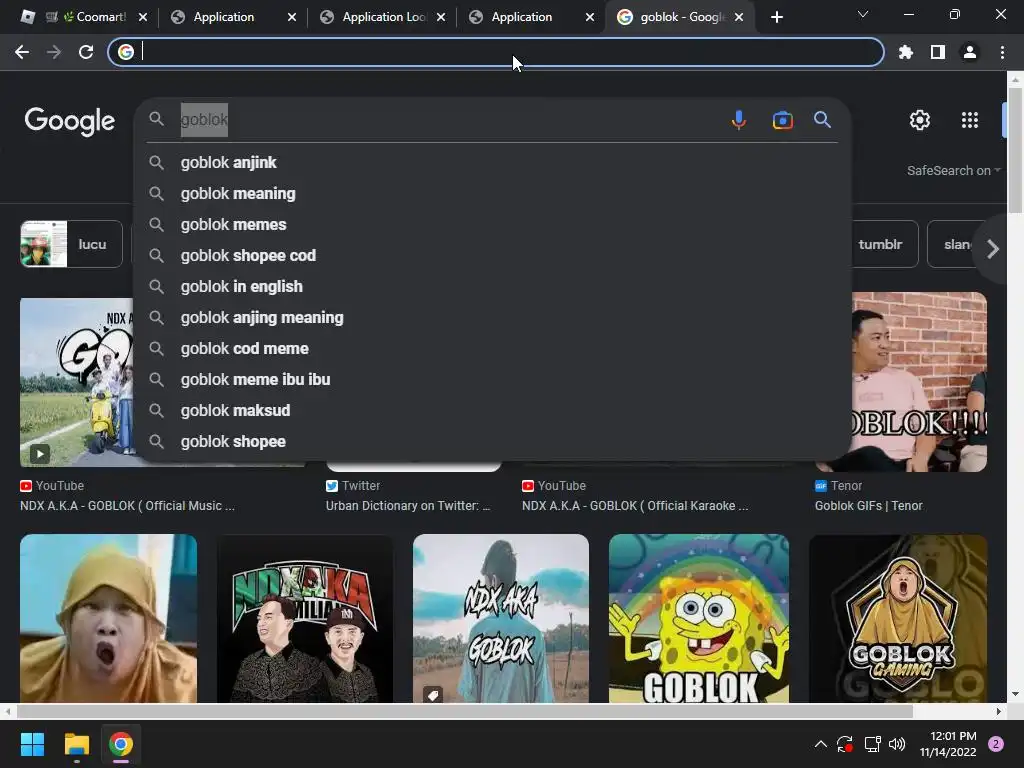
Task: Open the notification center badge
Action: click(x=996, y=744)
